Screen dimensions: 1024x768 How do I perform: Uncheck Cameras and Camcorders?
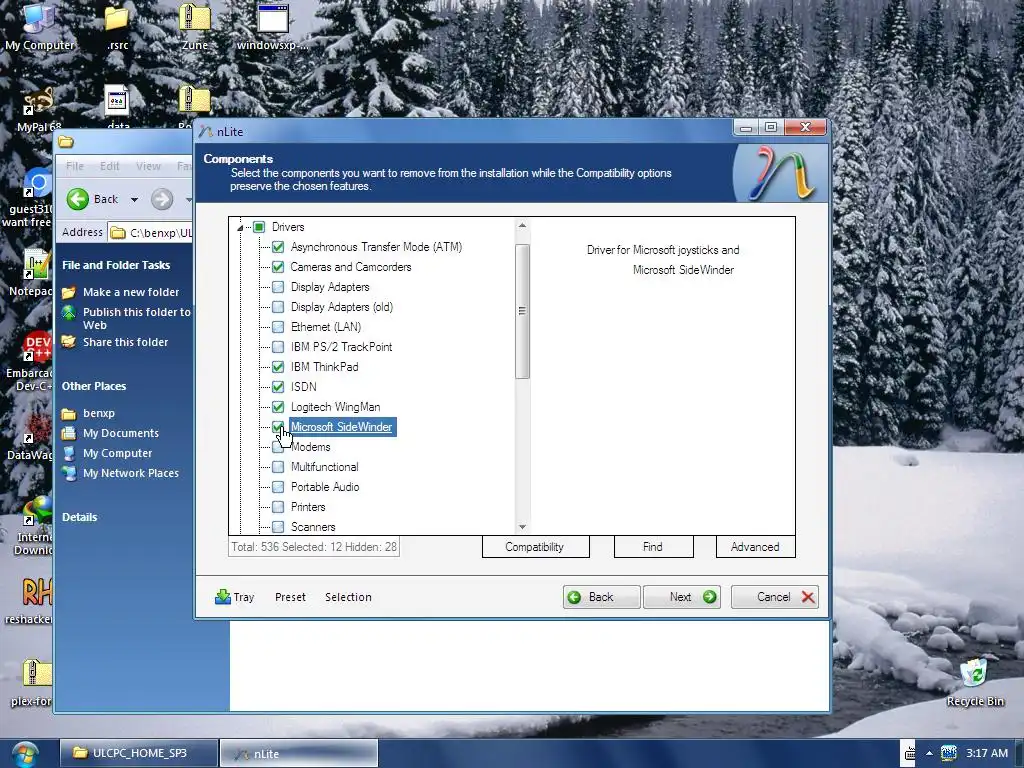(x=278, y=266)
